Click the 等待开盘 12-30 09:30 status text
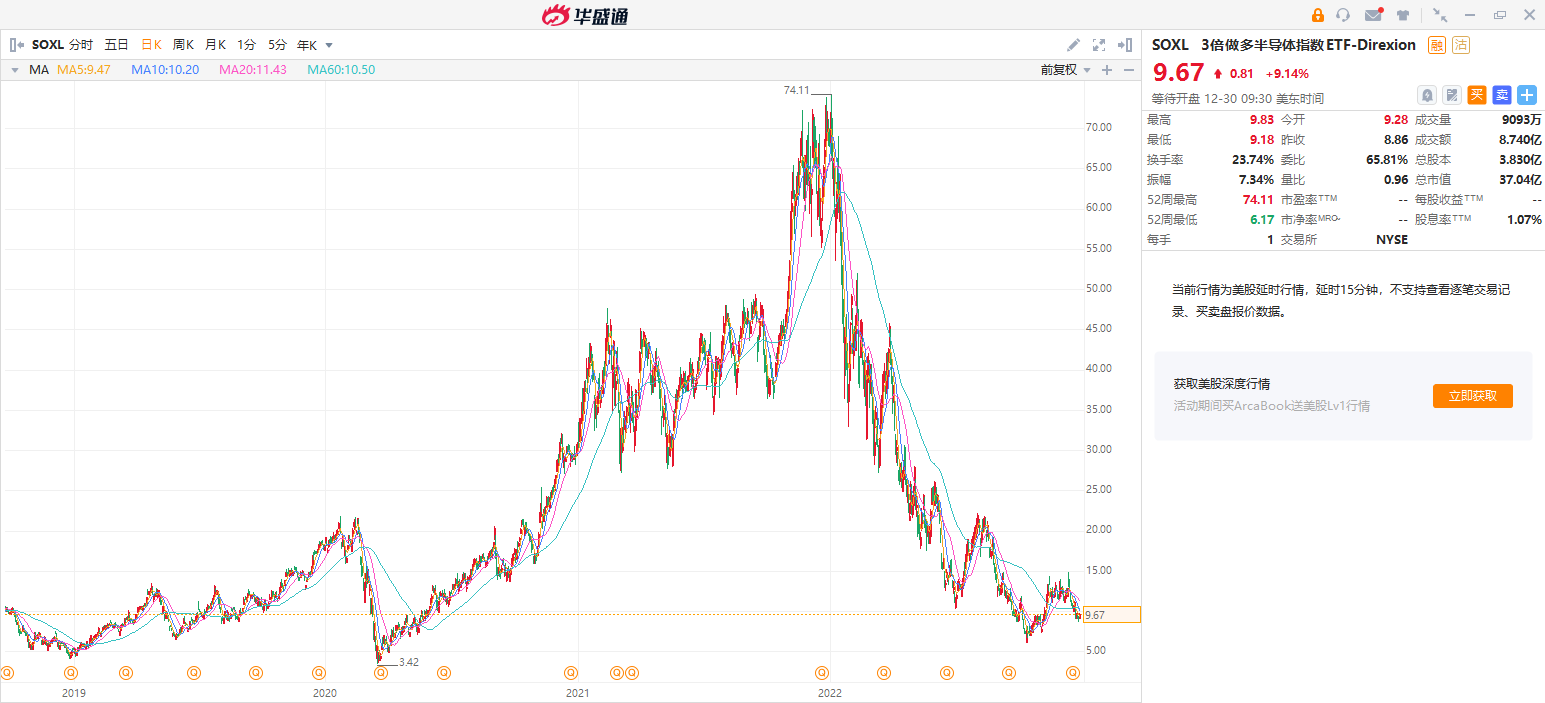 point(1238,98)
